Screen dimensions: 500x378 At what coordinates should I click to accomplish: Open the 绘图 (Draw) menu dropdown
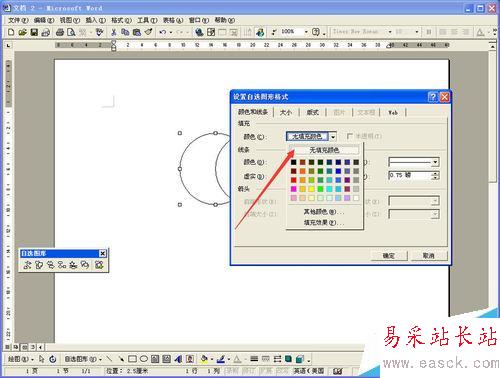[x=21, y=359]
